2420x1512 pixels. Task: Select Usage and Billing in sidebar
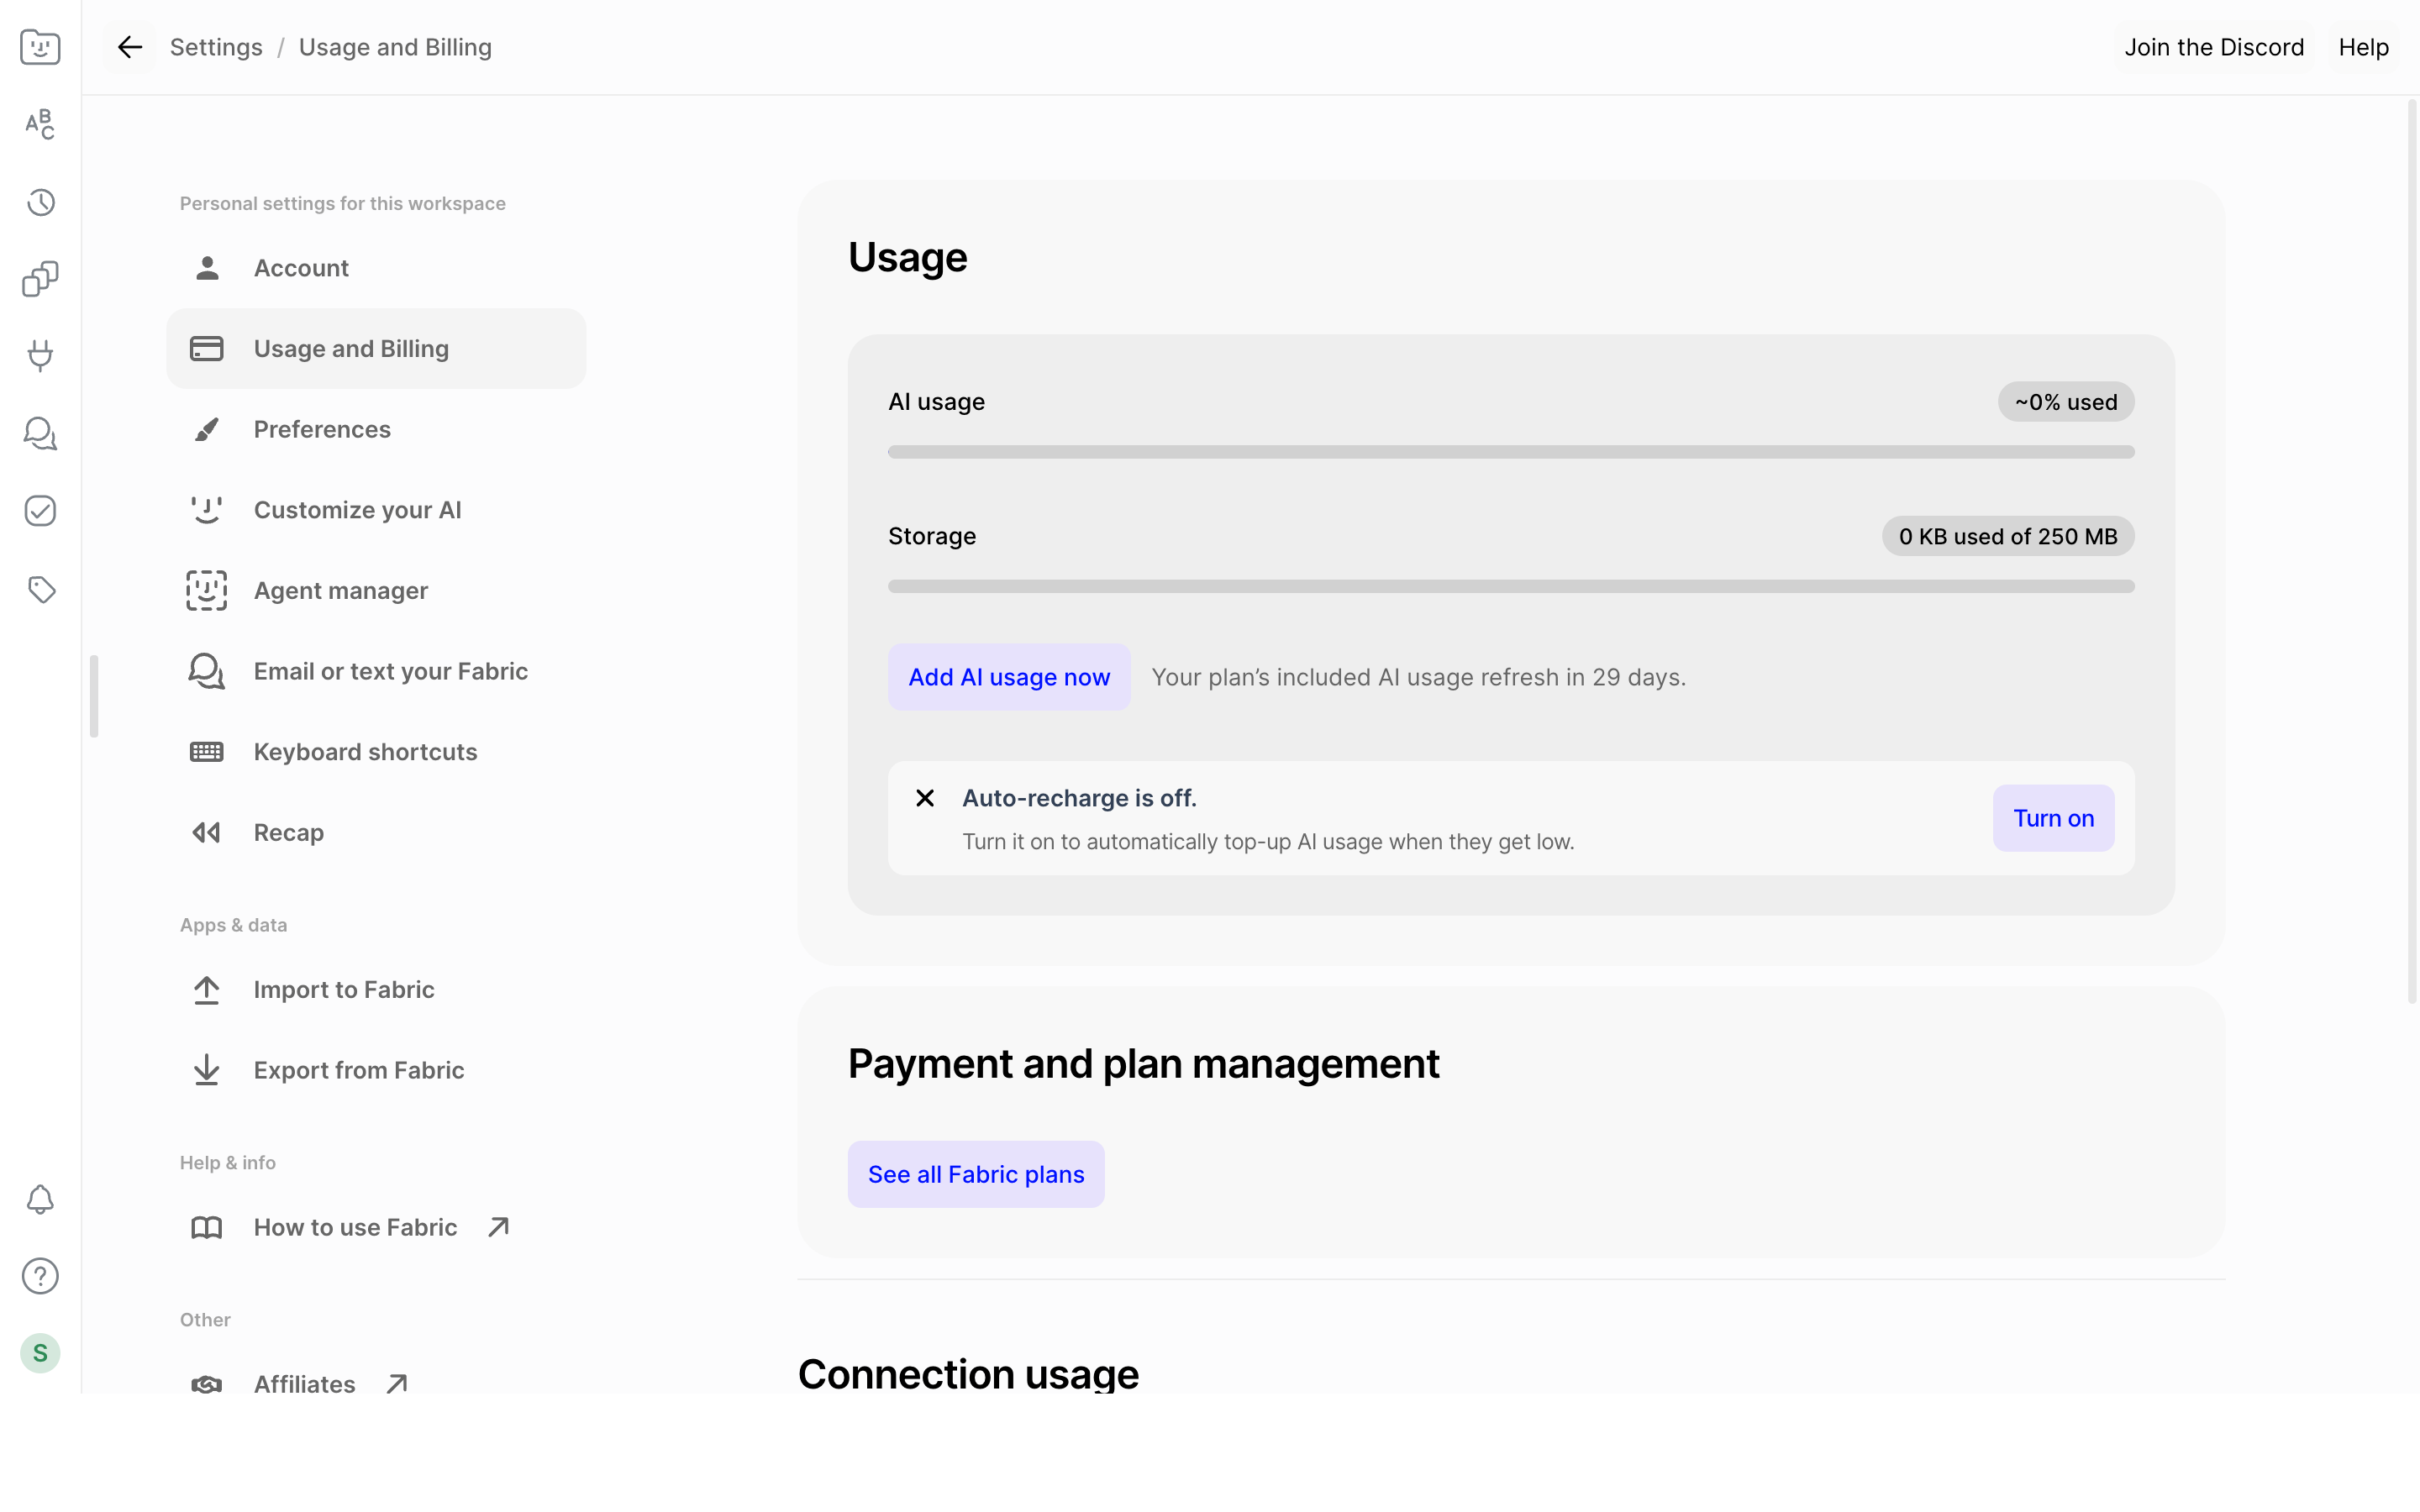(x=376, y=348)
